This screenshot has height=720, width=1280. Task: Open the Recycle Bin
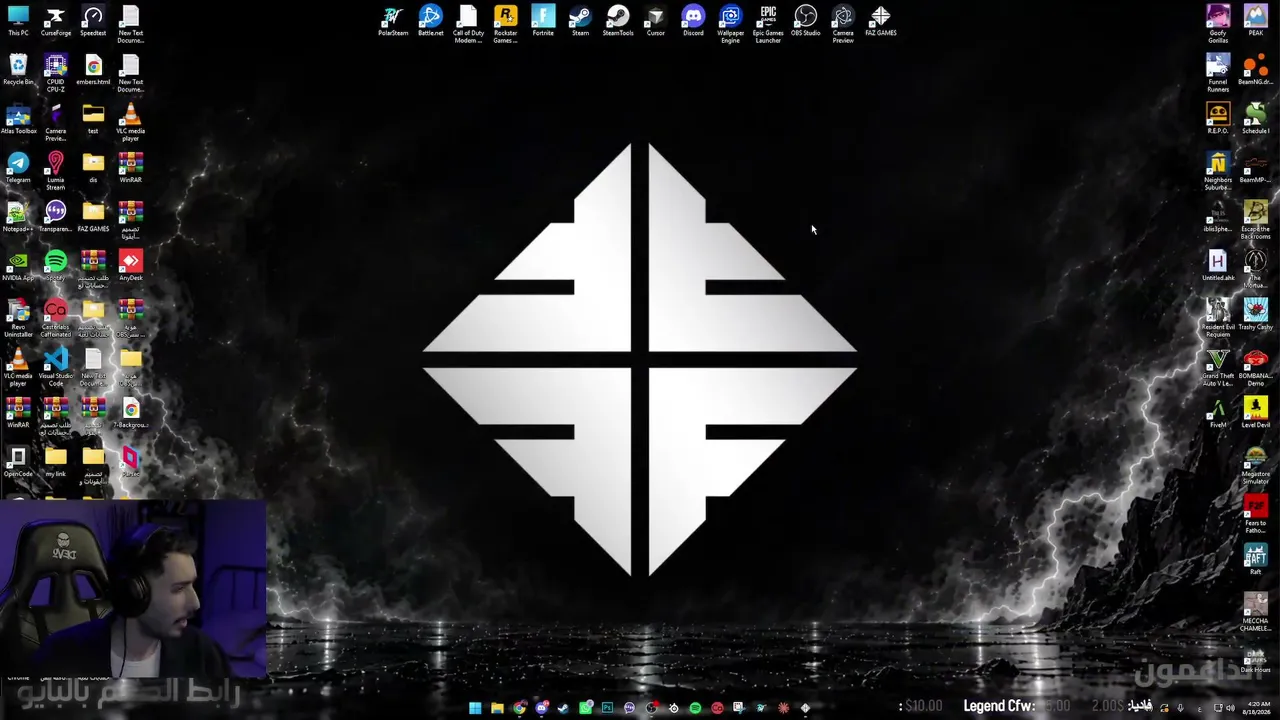18,70
